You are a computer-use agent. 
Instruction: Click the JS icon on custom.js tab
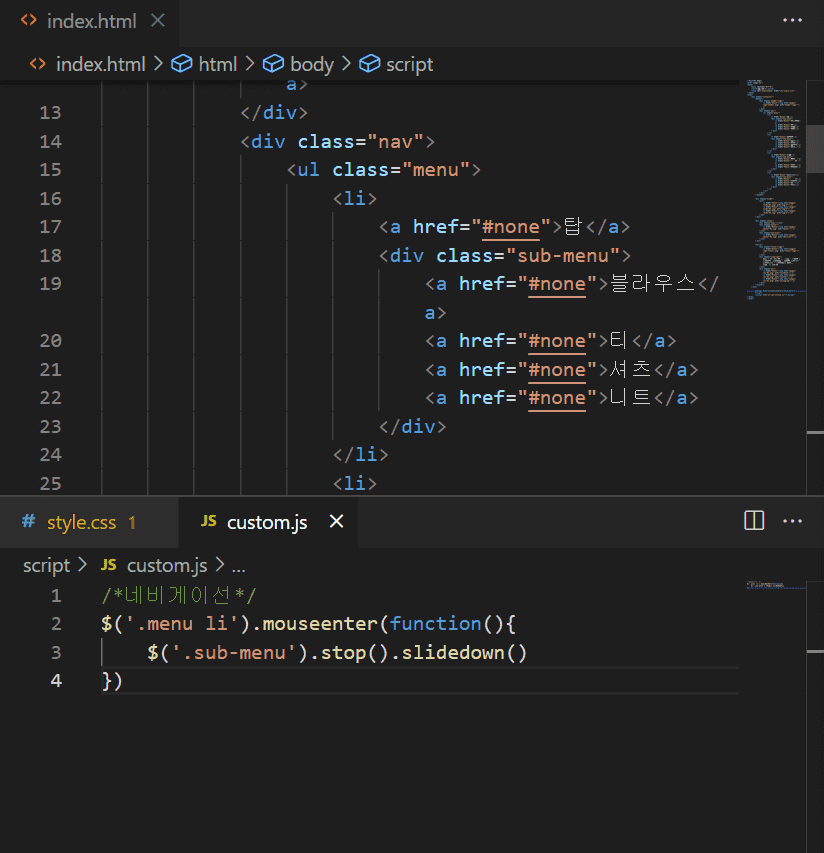pos(208,522)
